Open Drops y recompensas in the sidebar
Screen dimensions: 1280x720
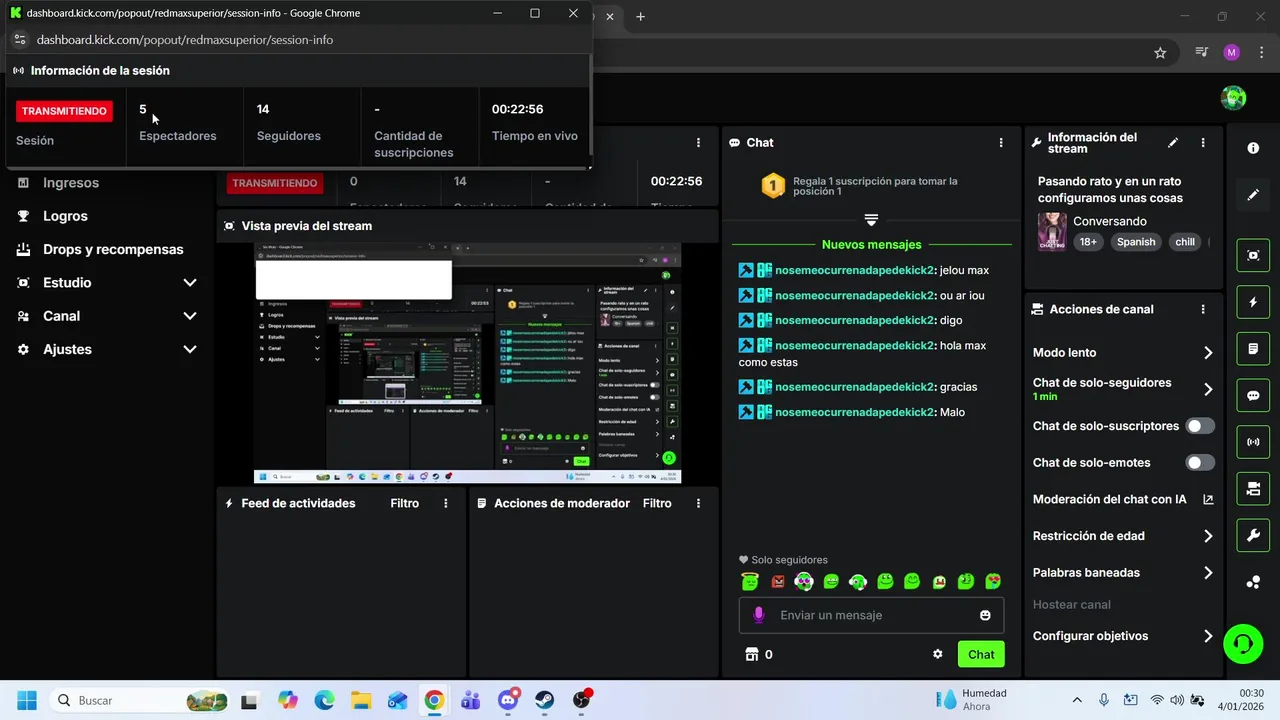pos(113,249)
